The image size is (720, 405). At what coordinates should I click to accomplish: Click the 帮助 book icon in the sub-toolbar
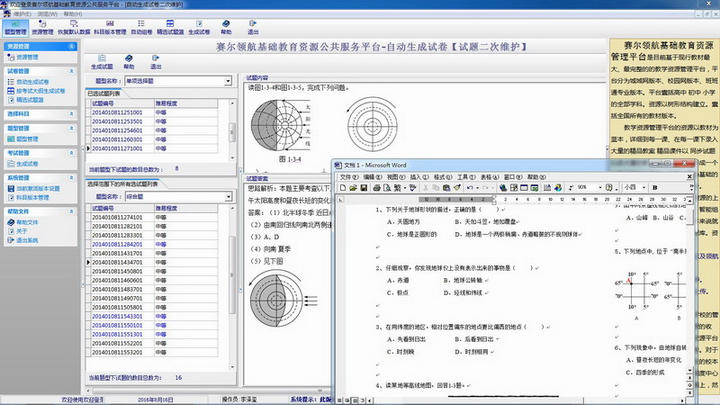pyautogui.click(x=129, y=62)
